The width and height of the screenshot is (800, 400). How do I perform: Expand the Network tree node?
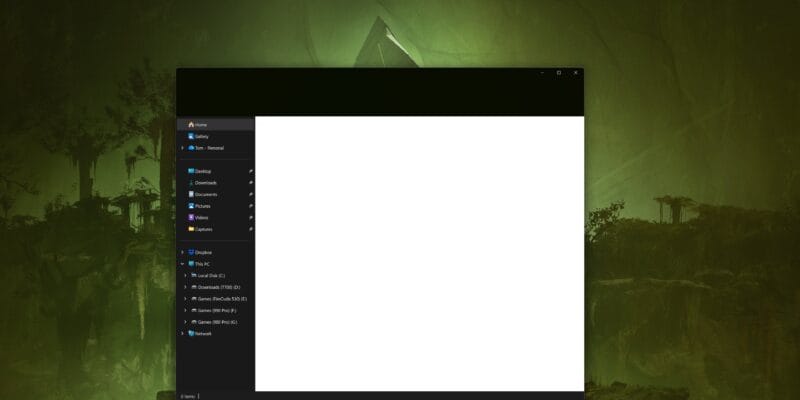[x=182, y=334]
